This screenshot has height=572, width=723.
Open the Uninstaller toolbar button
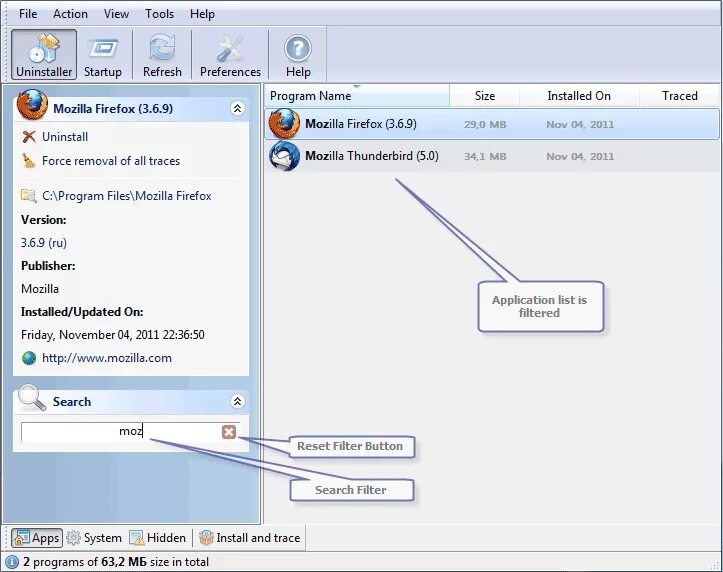pos(44,54)
